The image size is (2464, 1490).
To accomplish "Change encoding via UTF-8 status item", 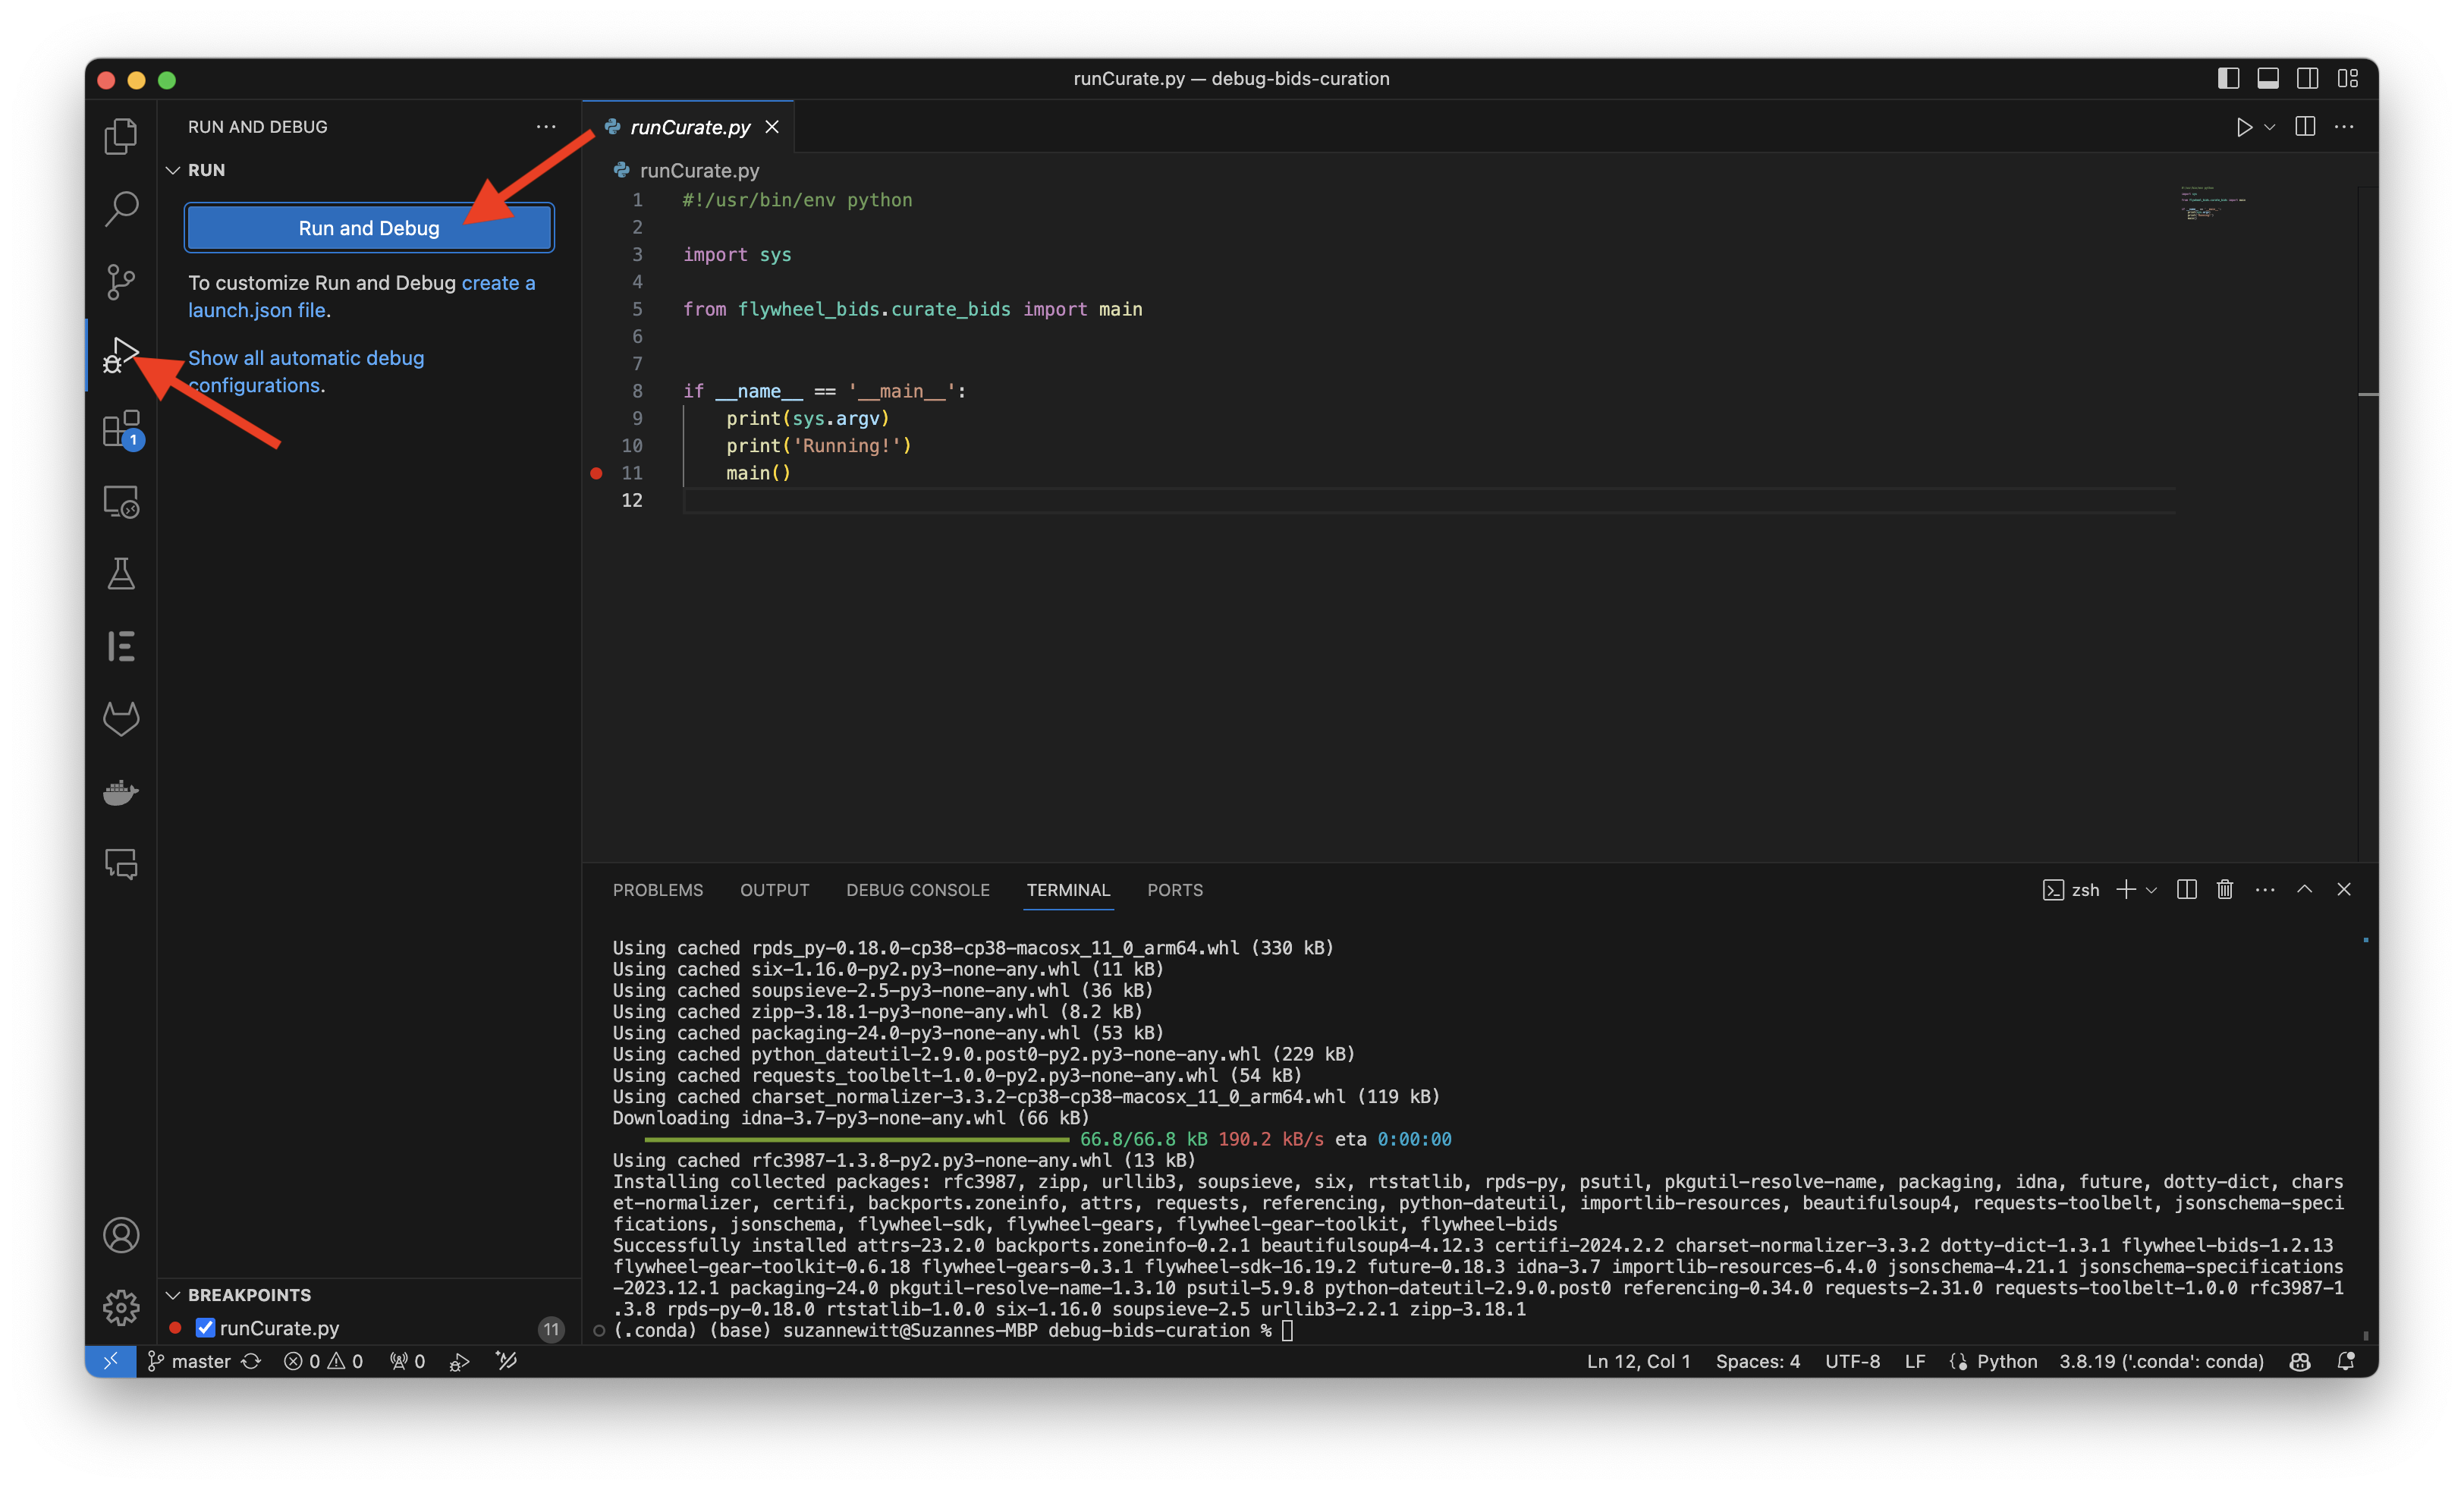I will pos(1852,1361).
